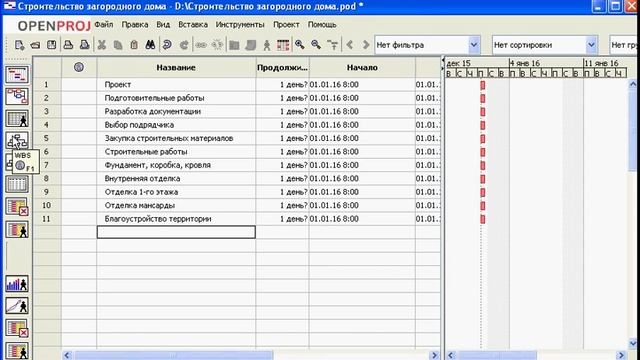The image size is (640, 360).
Task: Click the red calendar grid toolbar icon
Action: click(x=283, y=45)
